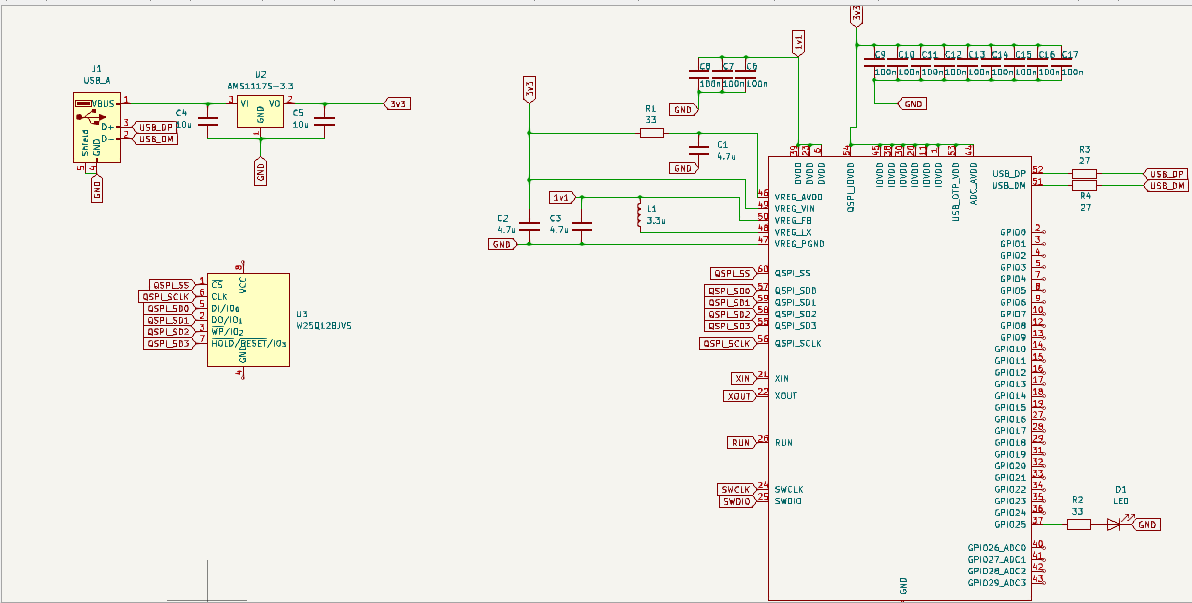The width and height of the screenshot is (1192, 603).
Task: Select the large main microcontroller symbol
Action: [898, 380]
